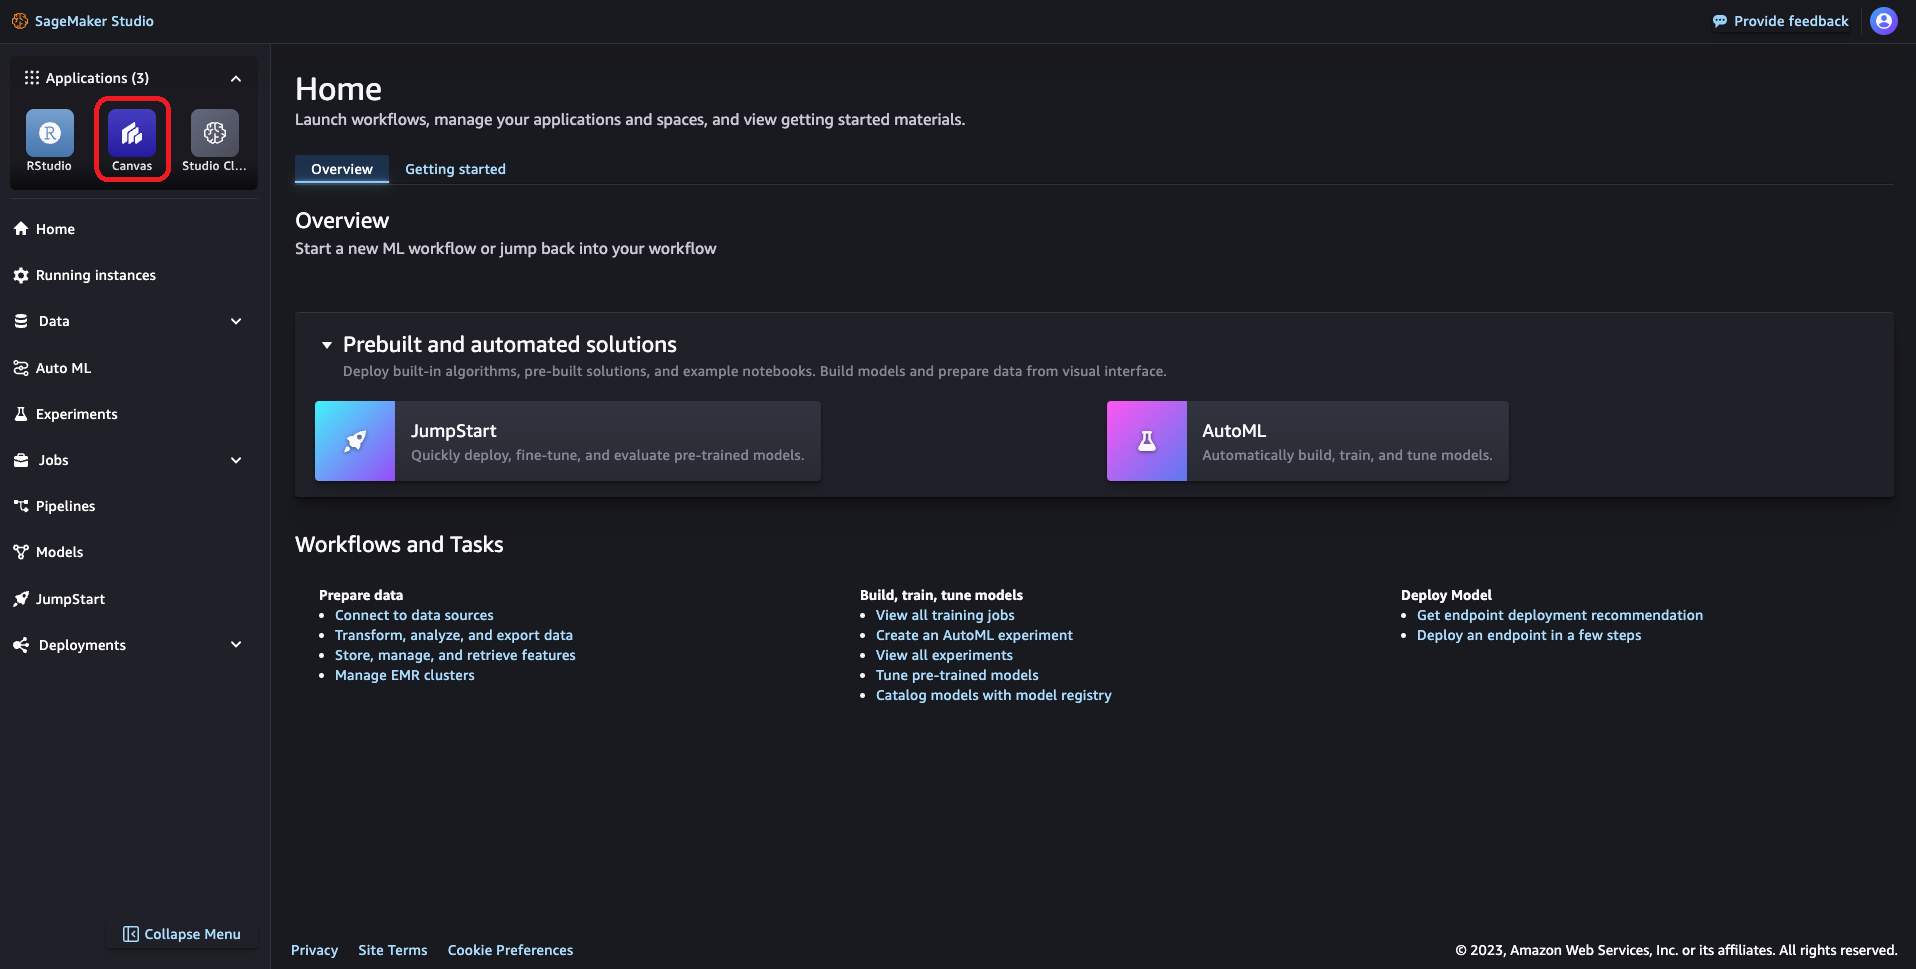Expand the Deployments sidebar section
1916x969 pixels.
(x=236, y=645)
